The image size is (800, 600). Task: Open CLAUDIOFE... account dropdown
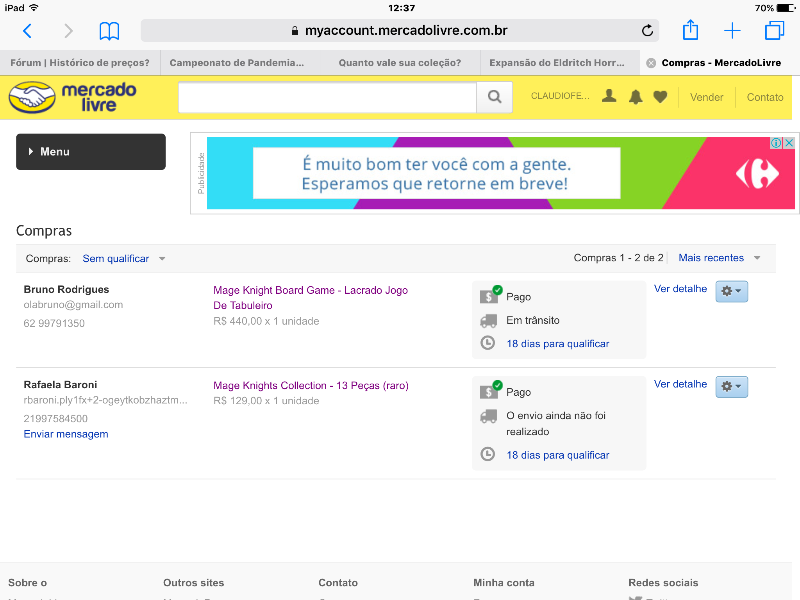click(x=560, y=96)
